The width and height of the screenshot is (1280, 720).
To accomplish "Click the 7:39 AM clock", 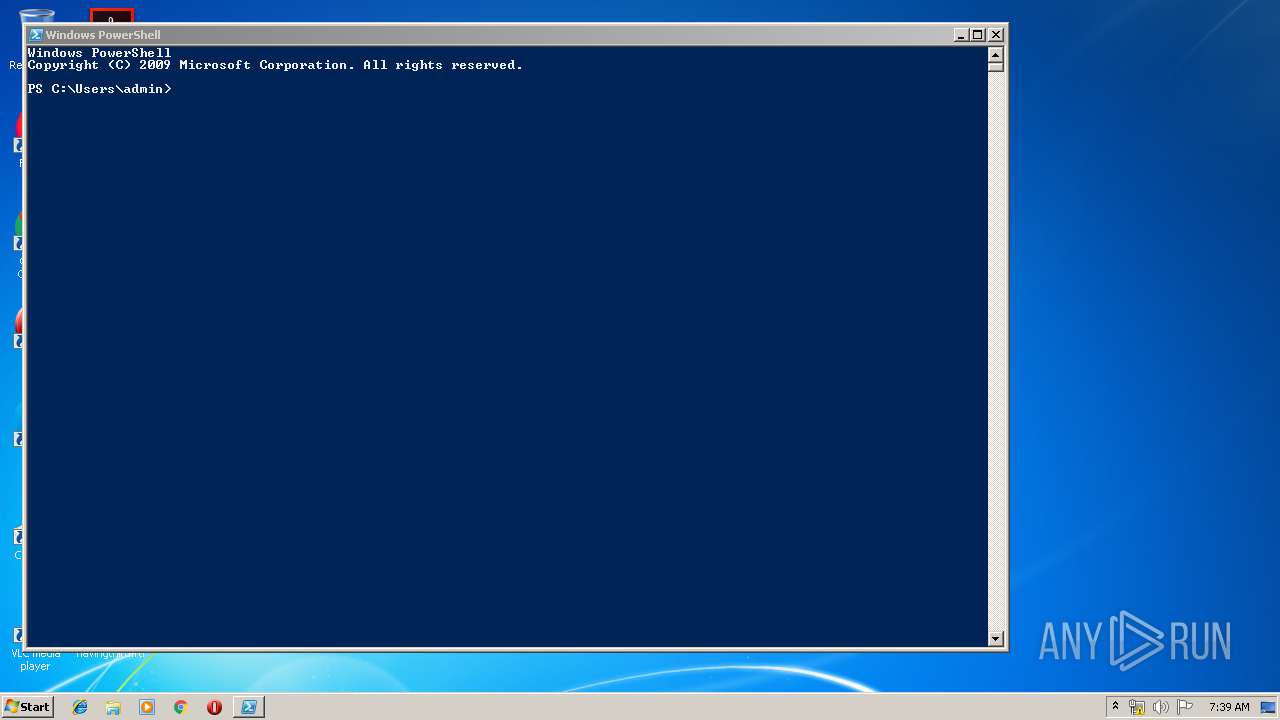I will tap(1229, 707).
